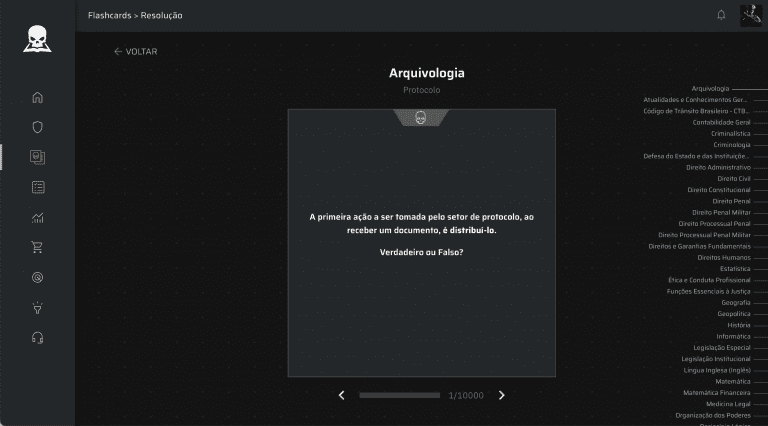768x426 pixels.
Task: Click the target icon in sidebar
Action: (x=38, y=277)
